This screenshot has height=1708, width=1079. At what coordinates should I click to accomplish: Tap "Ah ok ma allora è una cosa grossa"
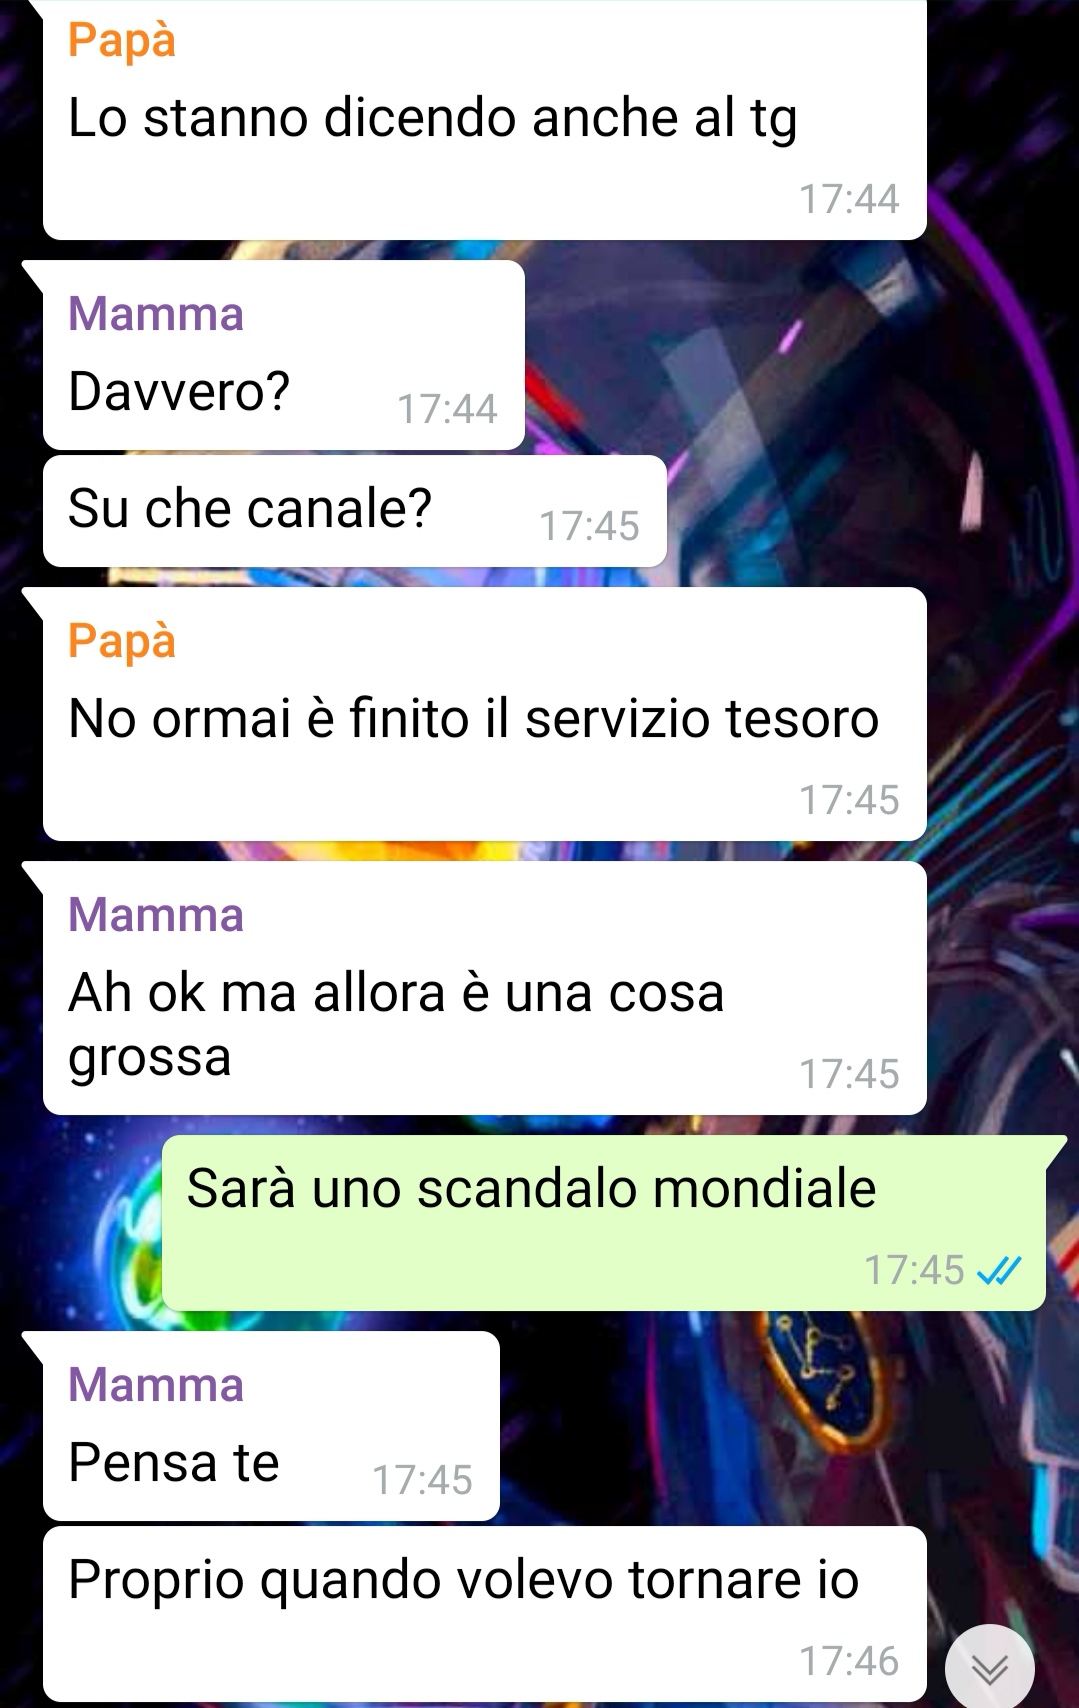484,988
